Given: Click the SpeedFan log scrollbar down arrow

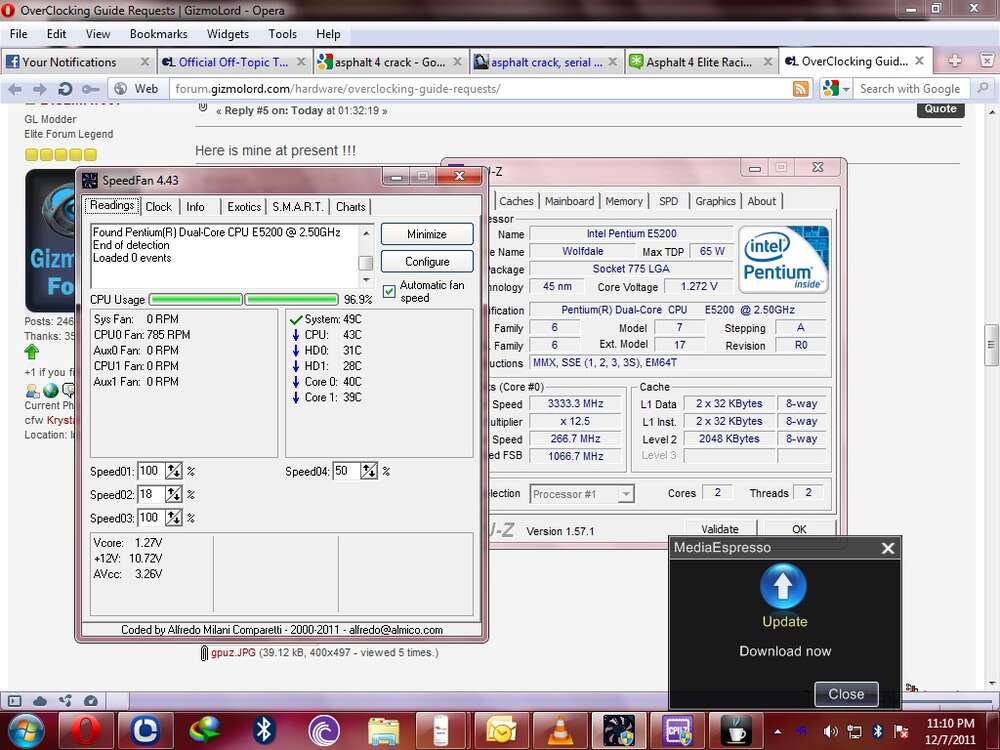Looking at the screenshot, I should tap(366, 281).
